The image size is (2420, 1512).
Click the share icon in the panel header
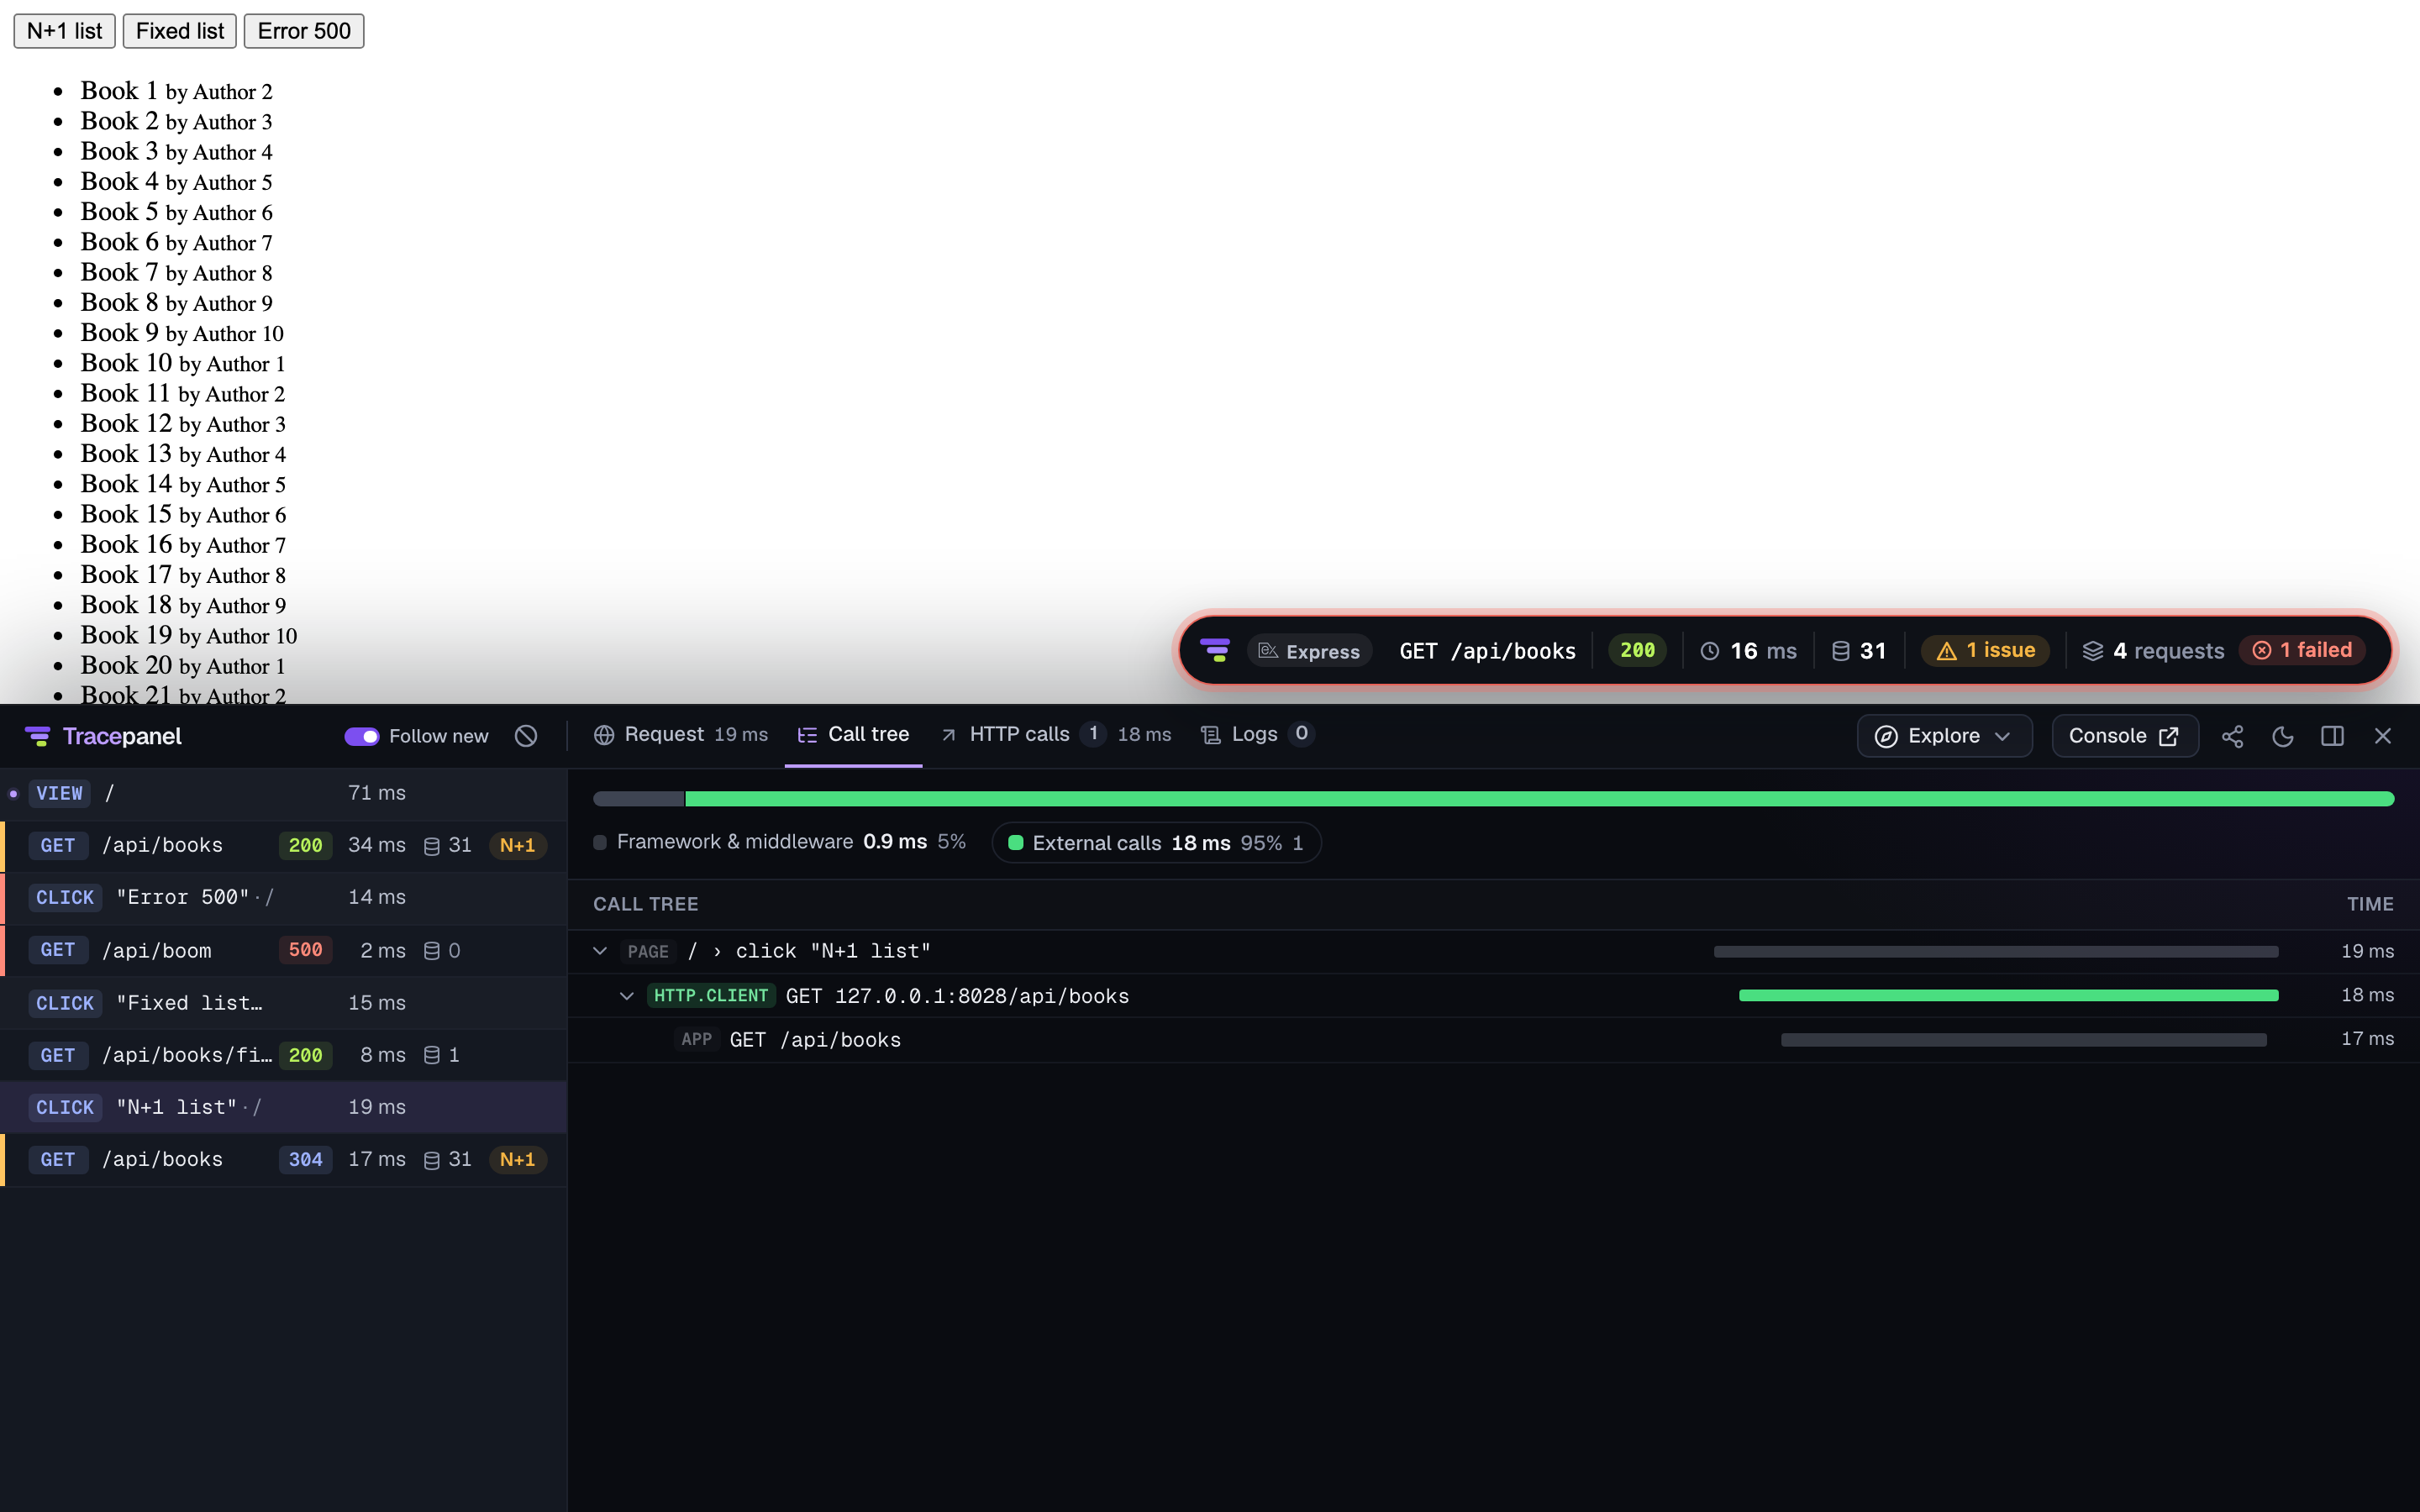(2232, 736)
